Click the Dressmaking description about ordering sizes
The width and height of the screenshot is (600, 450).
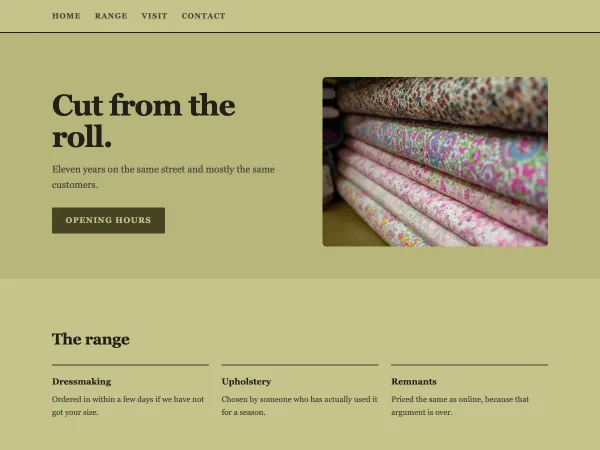[x=128, y=406]
